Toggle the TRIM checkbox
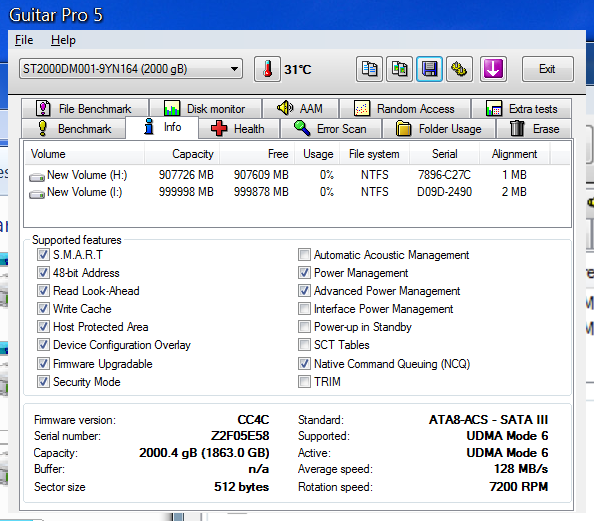This screenshot has height=521, width=594. click(x=304, y=381)
